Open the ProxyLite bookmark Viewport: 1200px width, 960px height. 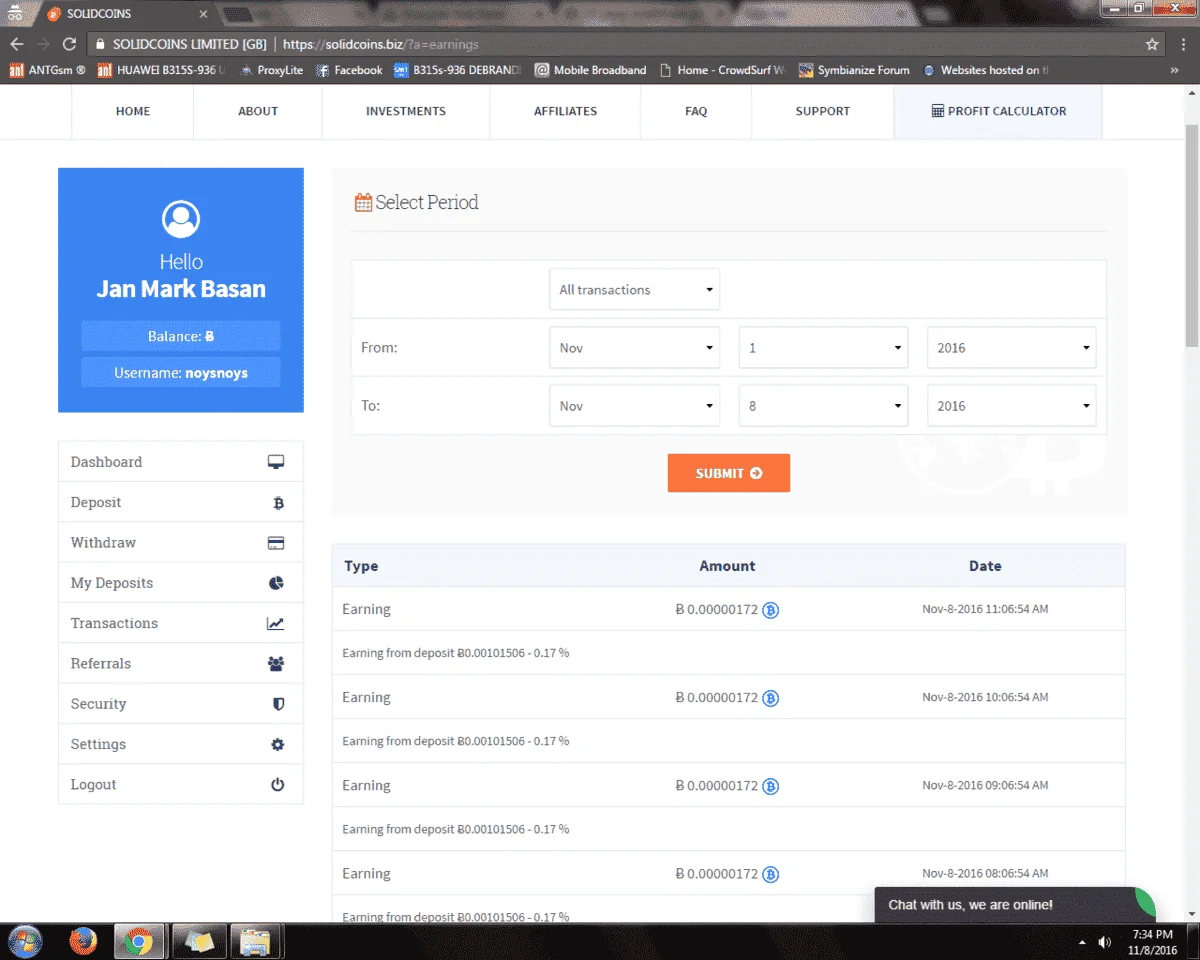pos(271,70)
